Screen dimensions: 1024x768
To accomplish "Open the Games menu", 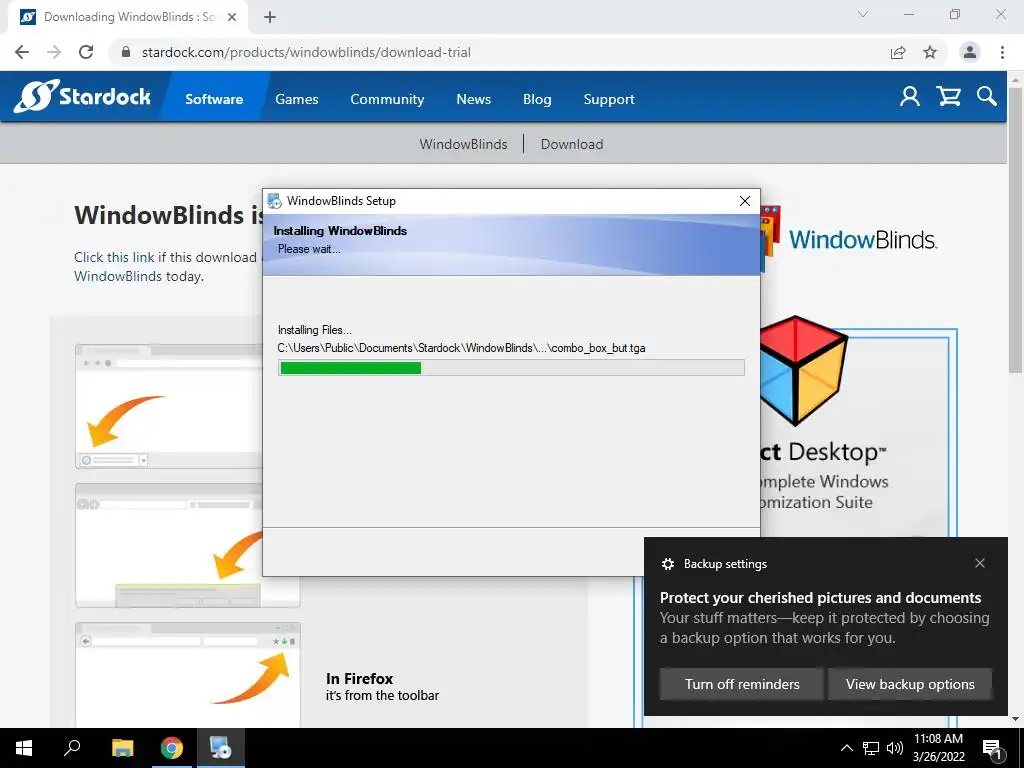I will 296,99.
